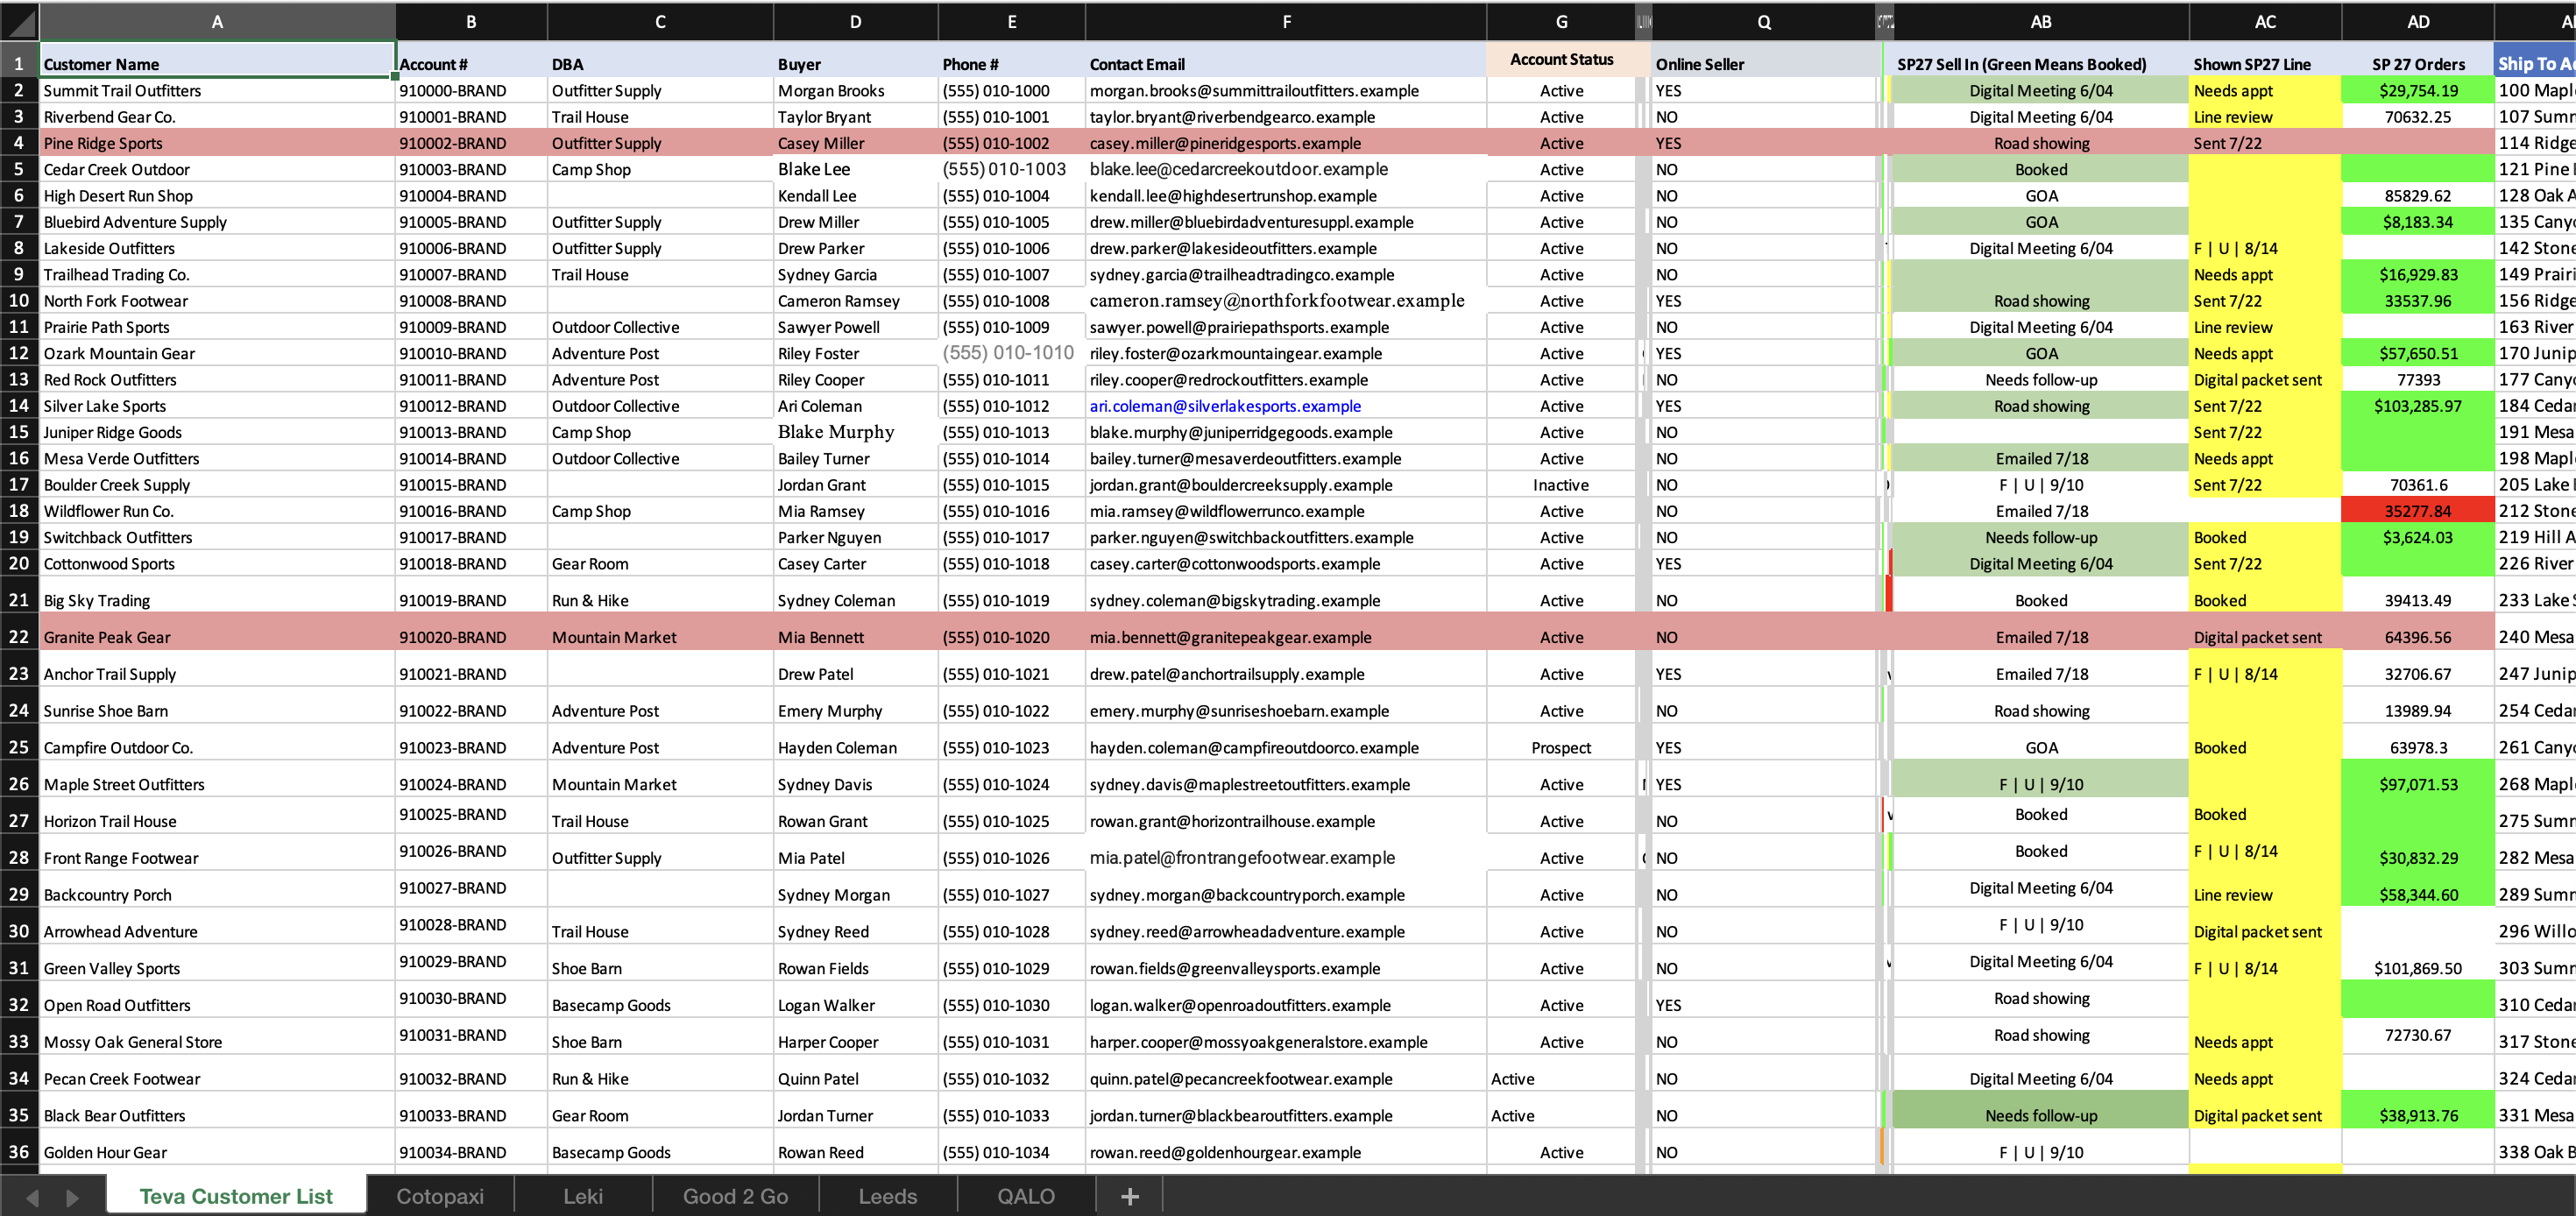Viewport: 2576px width, 1216px height.
Task: Add a new sheet with plus button
Action: click(x=1130, y=1196)
